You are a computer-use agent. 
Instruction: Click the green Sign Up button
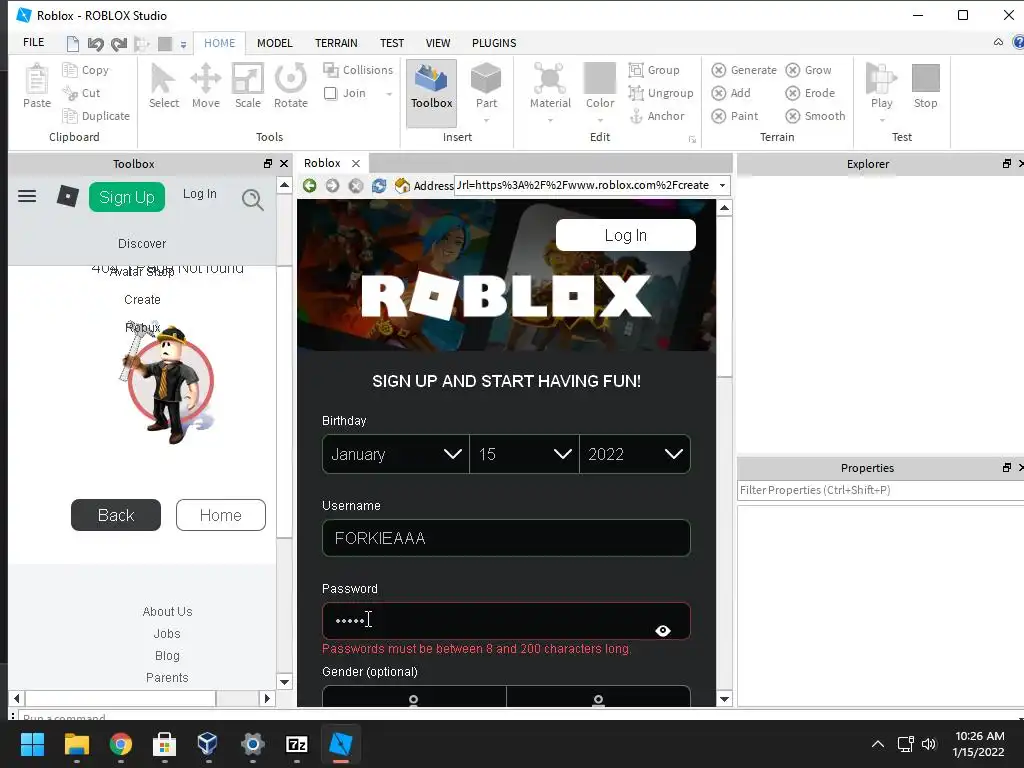(x=127, y=197)
